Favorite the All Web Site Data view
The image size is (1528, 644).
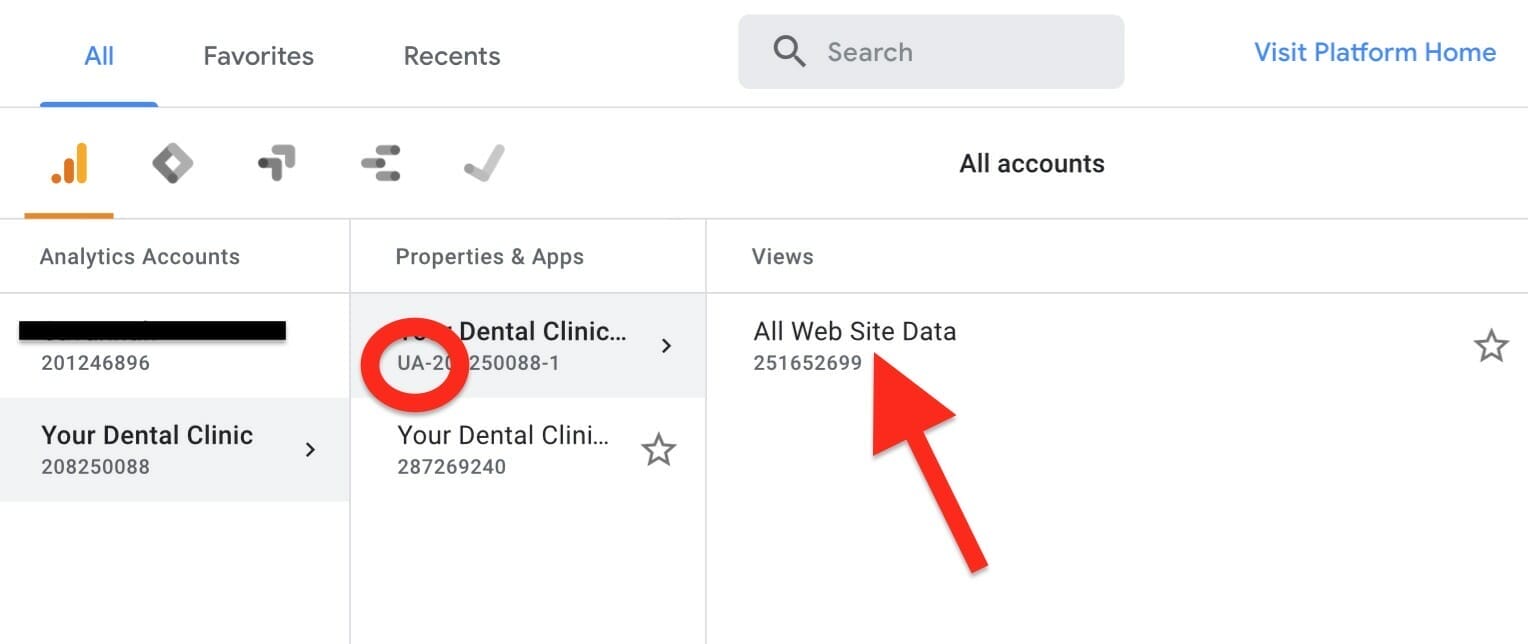pos(1491,345)
